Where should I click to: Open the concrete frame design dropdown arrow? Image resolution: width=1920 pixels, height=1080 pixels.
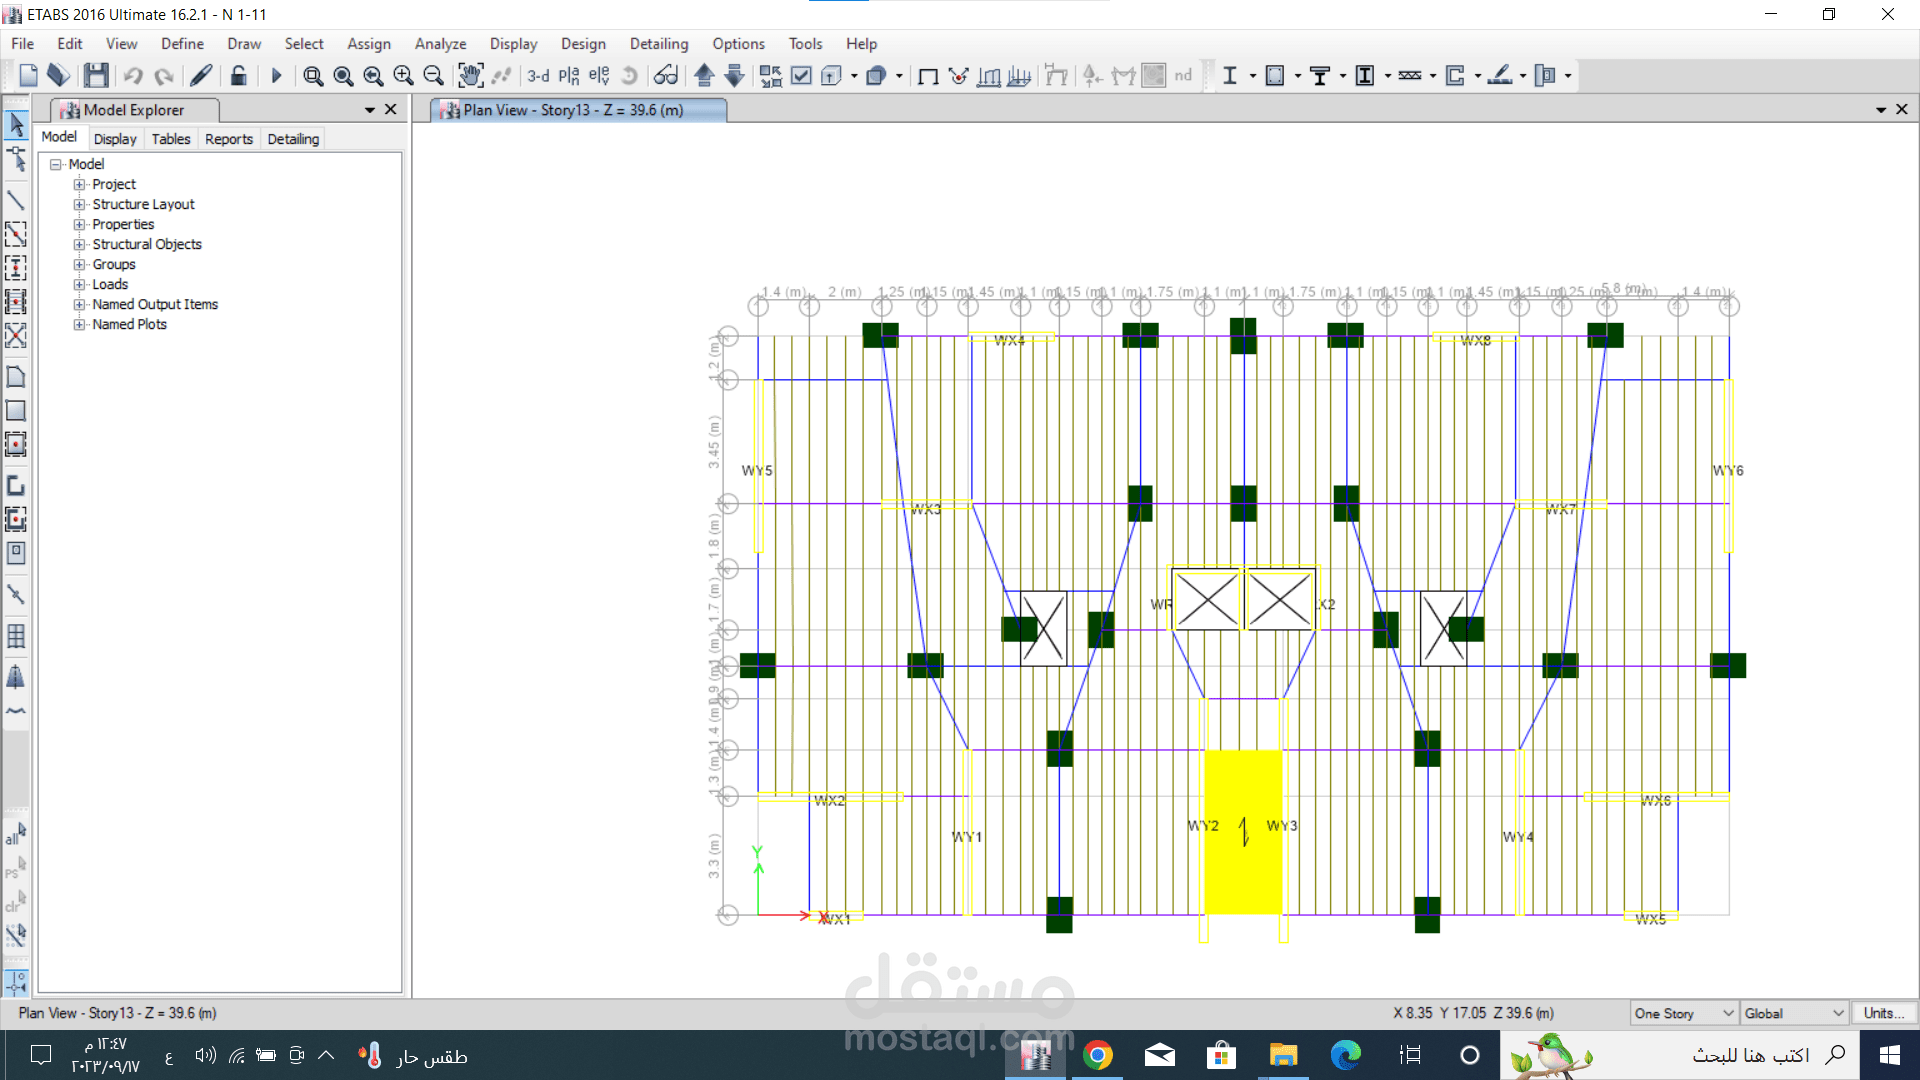tap(1298, 75)
